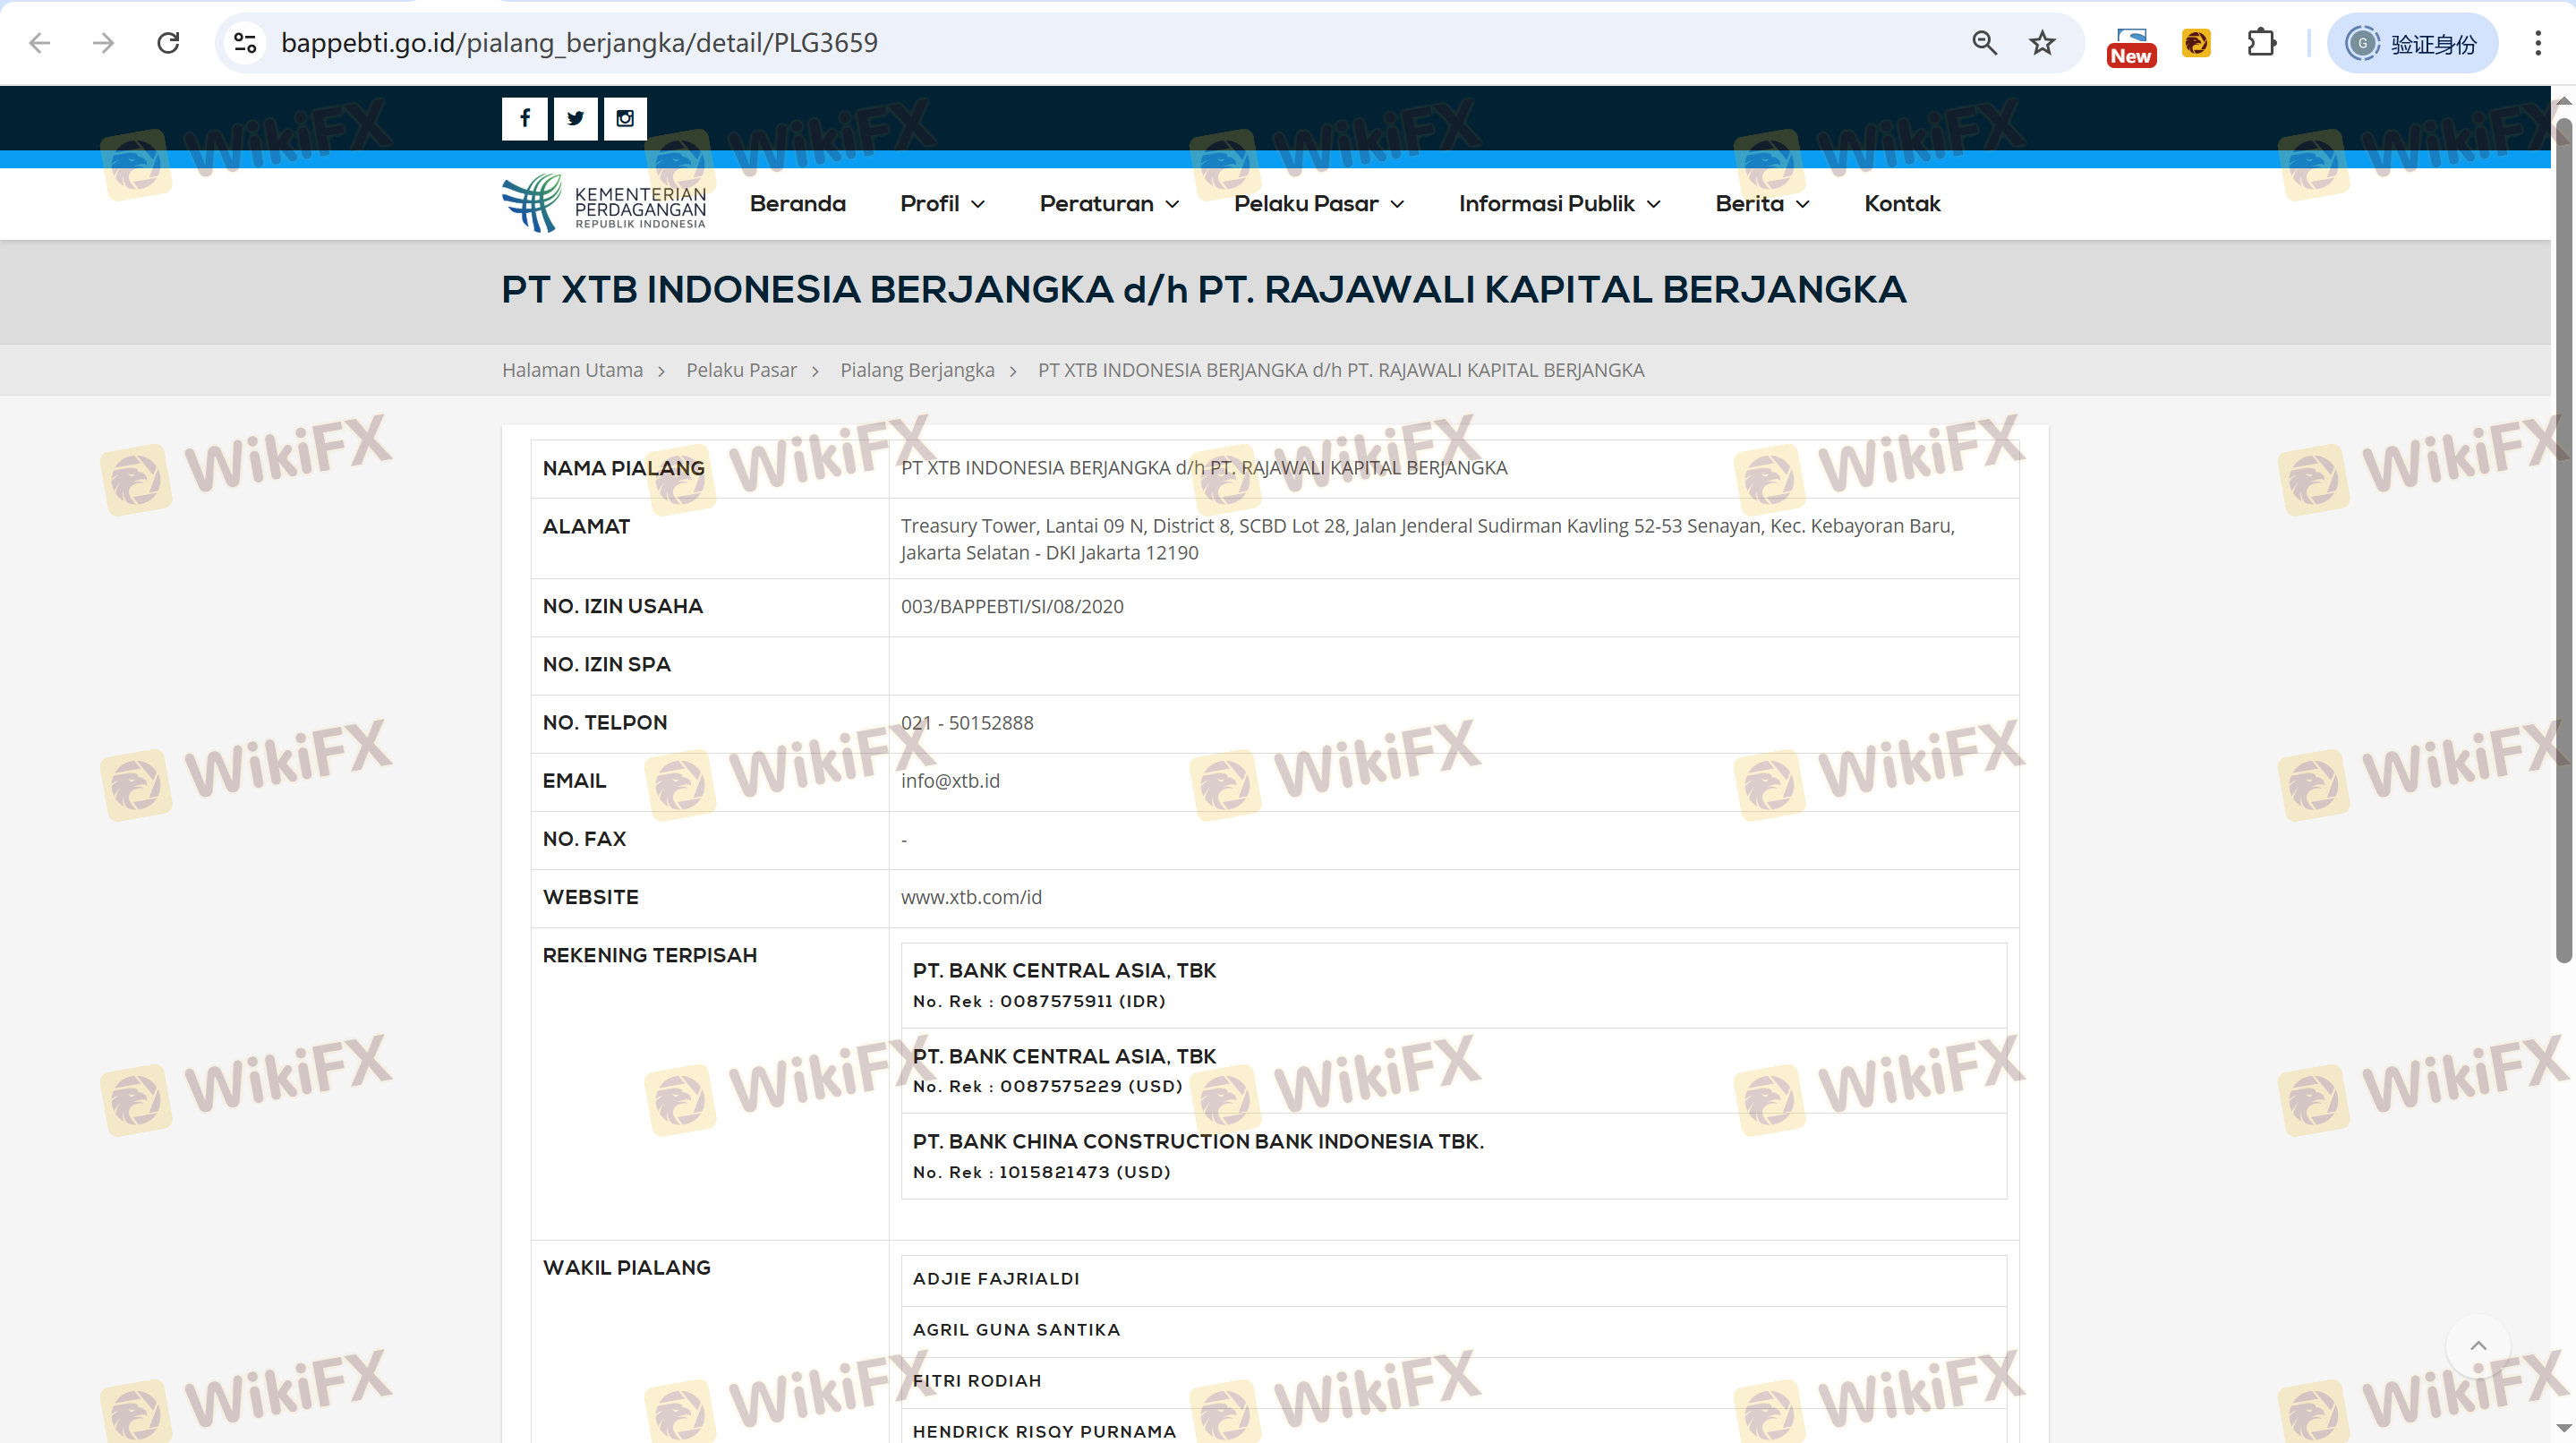Viewport: 2576px width, 1443px height.
Task: Reload the page with refresh icon
Action: pos(168,43)
